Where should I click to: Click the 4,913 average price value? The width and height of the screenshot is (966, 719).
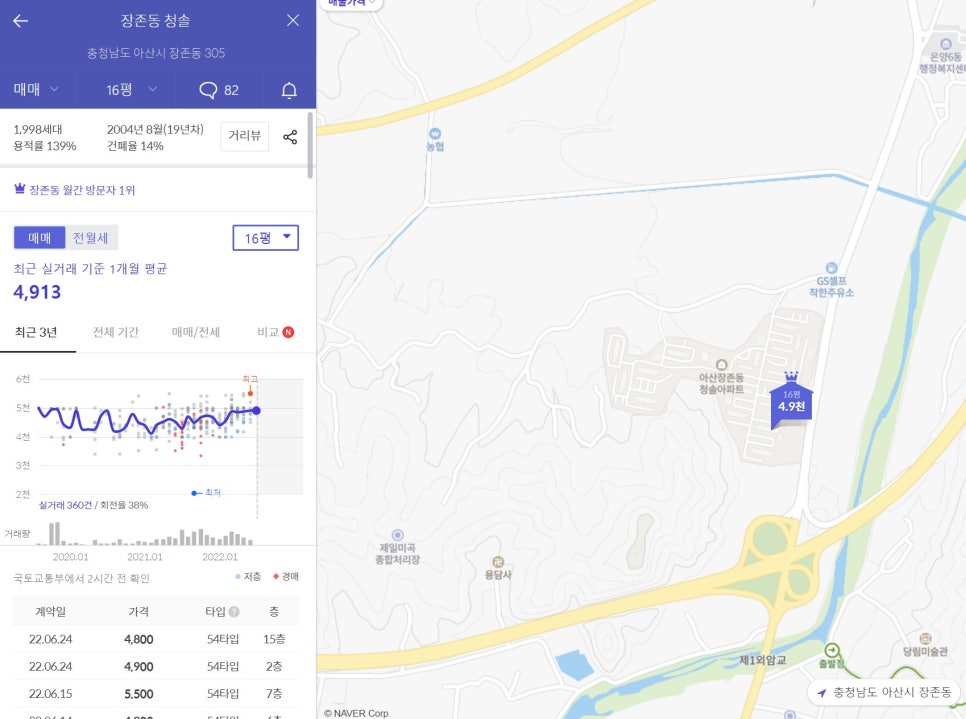(x=38, y=292)
